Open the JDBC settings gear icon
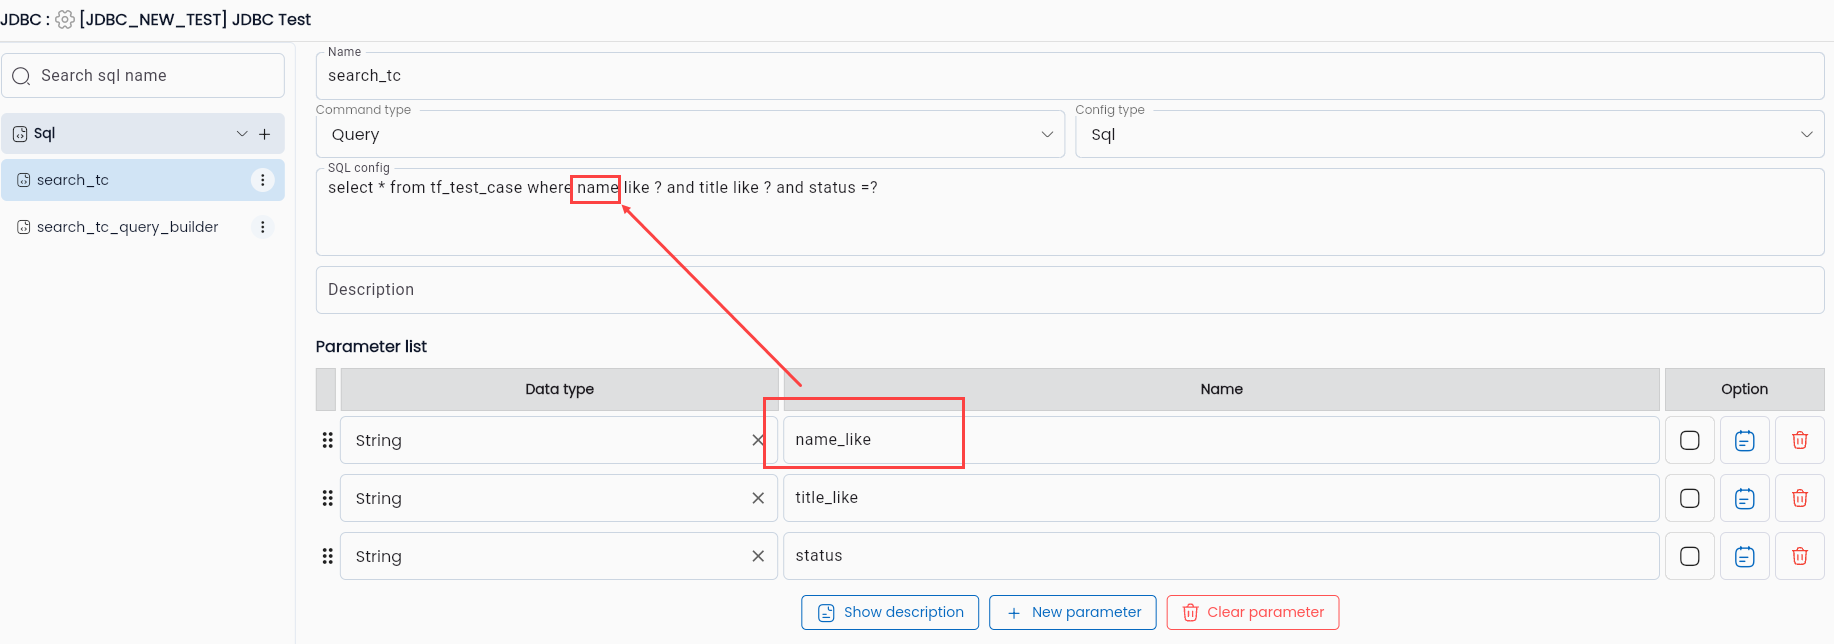Screen dimensions: 1834x644 [65, 20]
